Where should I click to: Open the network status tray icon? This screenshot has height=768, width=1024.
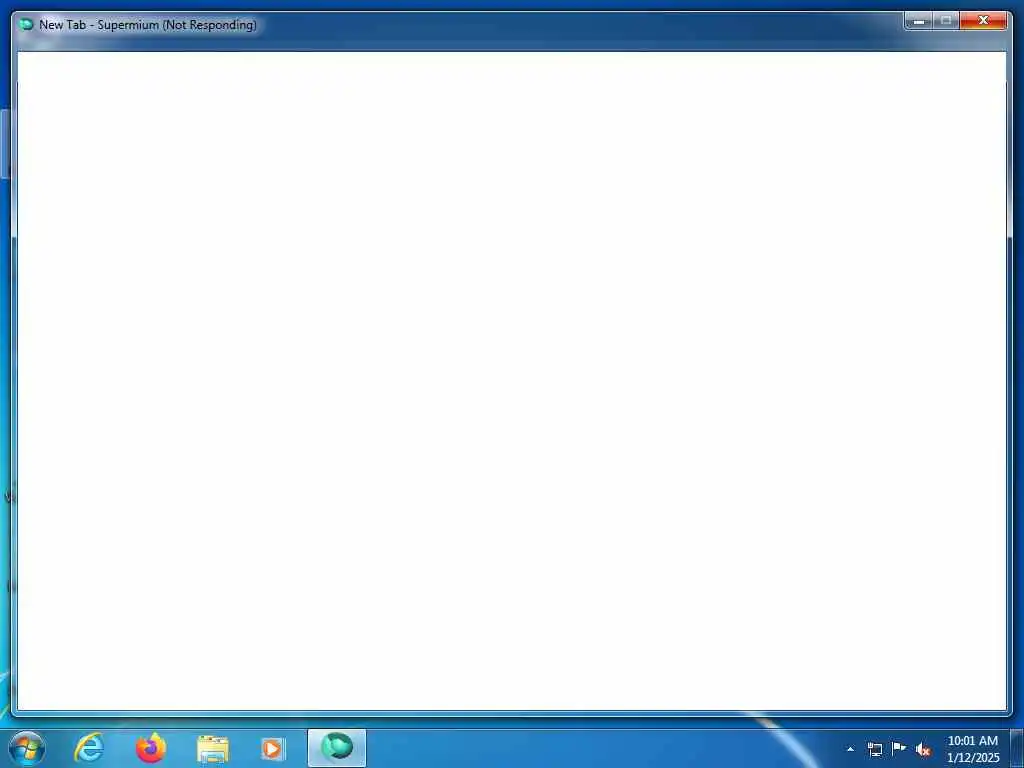pyautogui.click(x=875, y=749)
